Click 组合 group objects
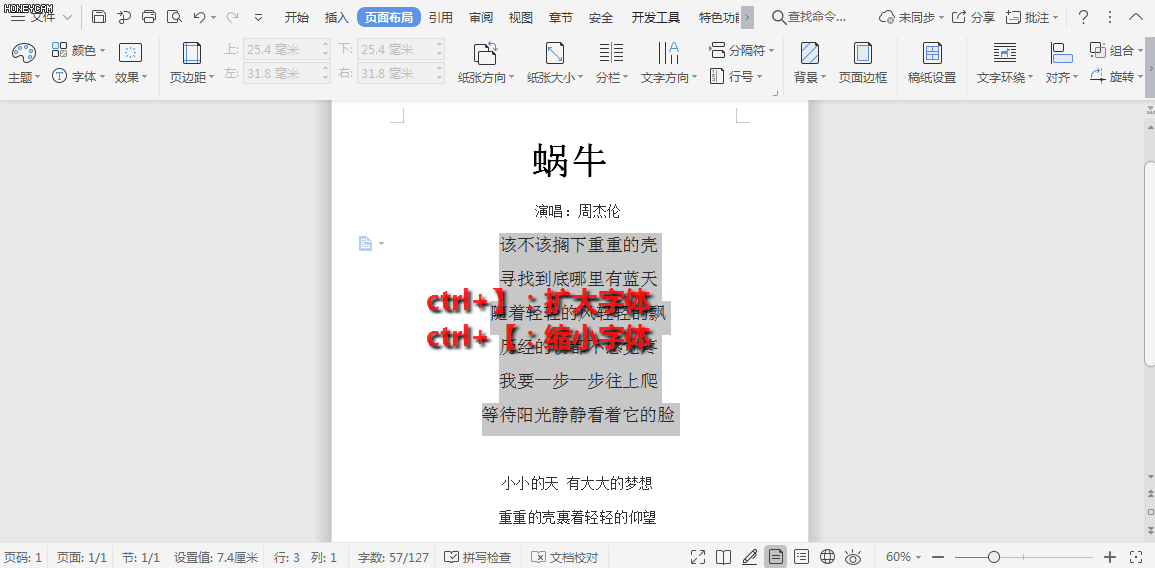The height and width of the screenshot is (568, 1155). pyautogui.click(x=1116, y=51)
